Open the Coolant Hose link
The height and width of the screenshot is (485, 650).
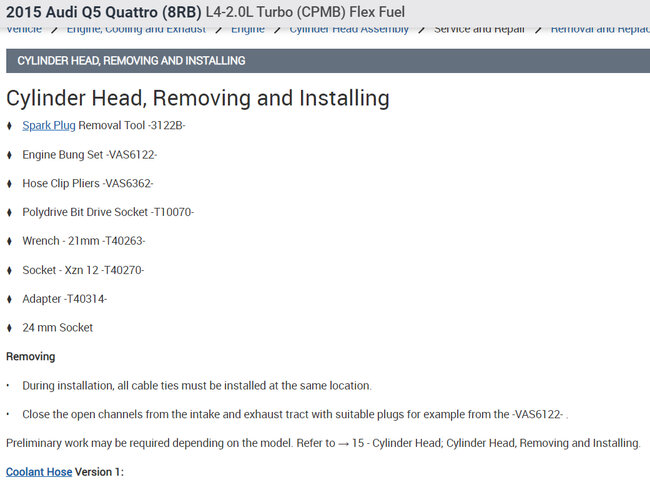(39, 472)
